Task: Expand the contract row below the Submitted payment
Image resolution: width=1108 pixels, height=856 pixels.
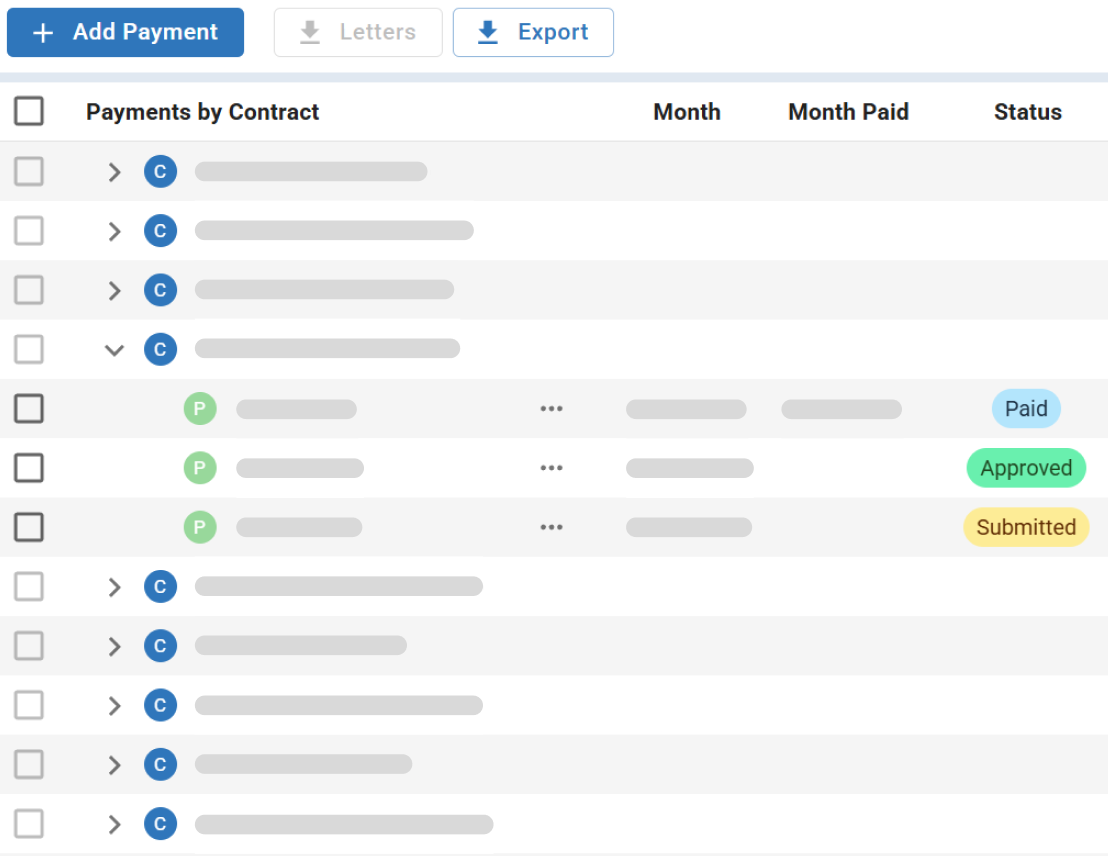Action: (114, 586)
